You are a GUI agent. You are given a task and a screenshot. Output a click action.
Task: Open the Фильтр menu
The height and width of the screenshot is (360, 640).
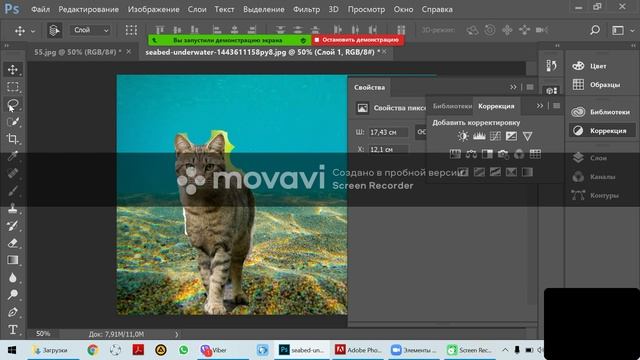307,9
